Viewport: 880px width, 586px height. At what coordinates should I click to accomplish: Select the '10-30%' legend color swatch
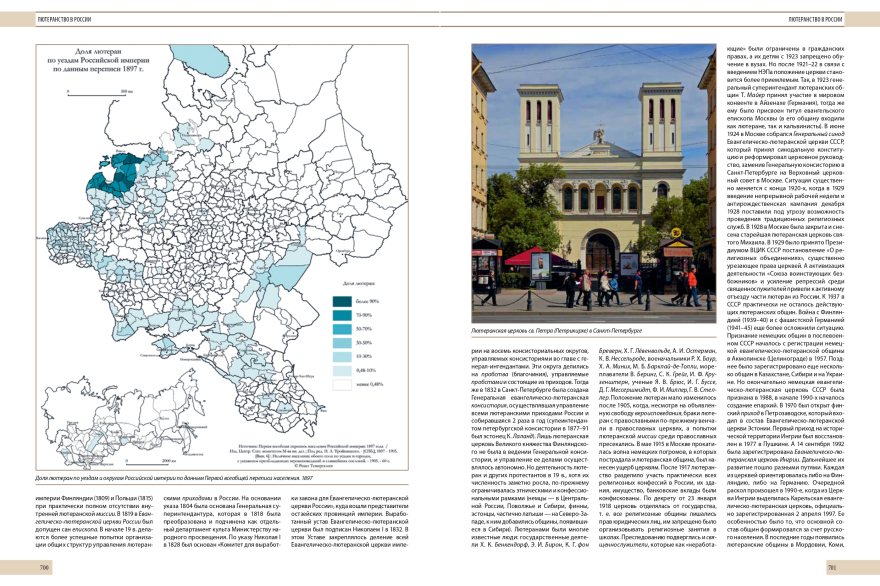pos(341,356)
